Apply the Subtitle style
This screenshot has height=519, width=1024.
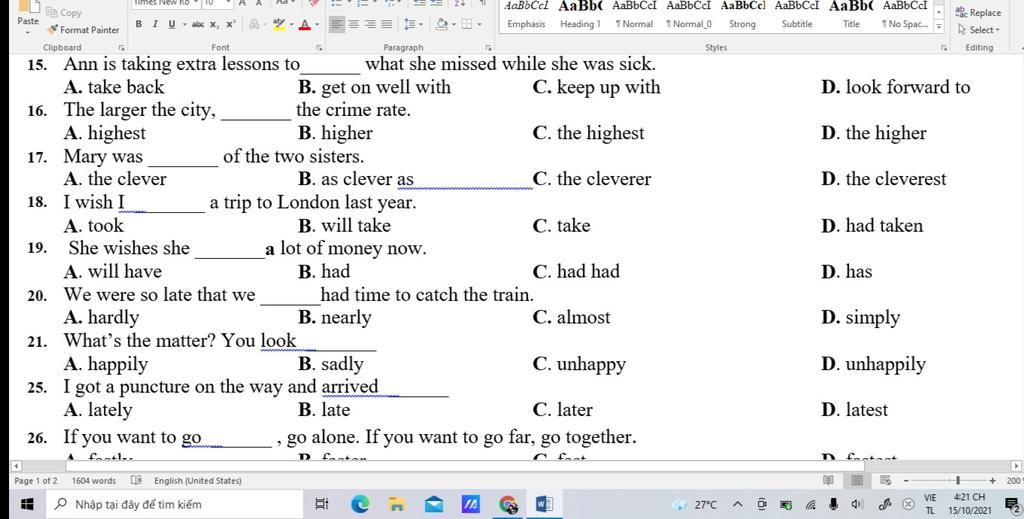point(797,16)
